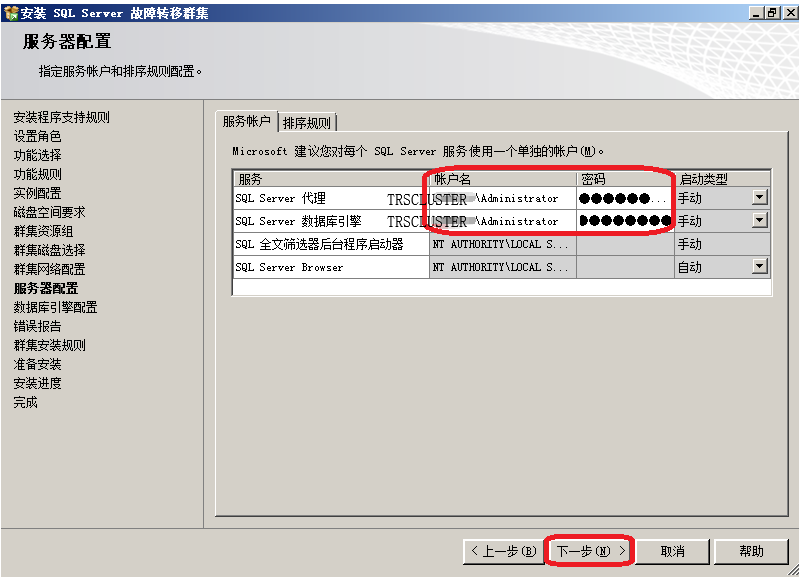Select the SQL Server 数据库引擎 service label
This screenshot has width=799, height=577.
coord(299,221)
